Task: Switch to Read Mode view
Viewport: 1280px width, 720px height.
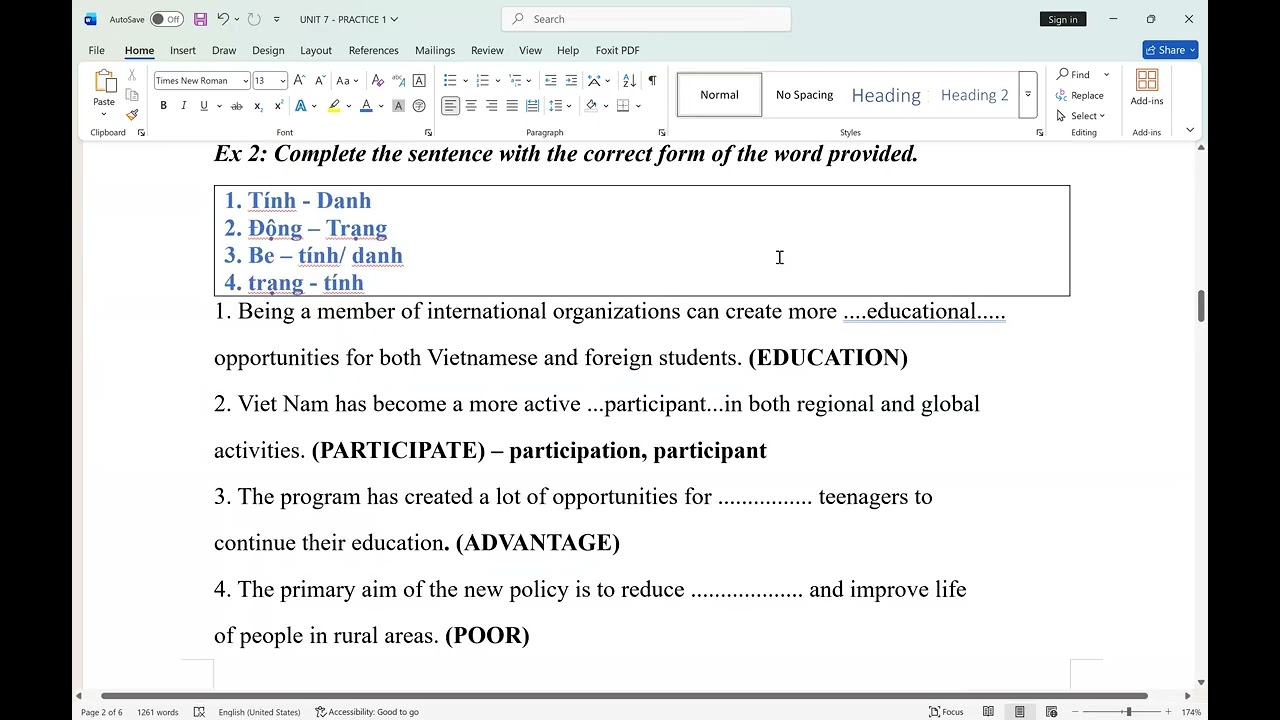Action: coord(988,712)
